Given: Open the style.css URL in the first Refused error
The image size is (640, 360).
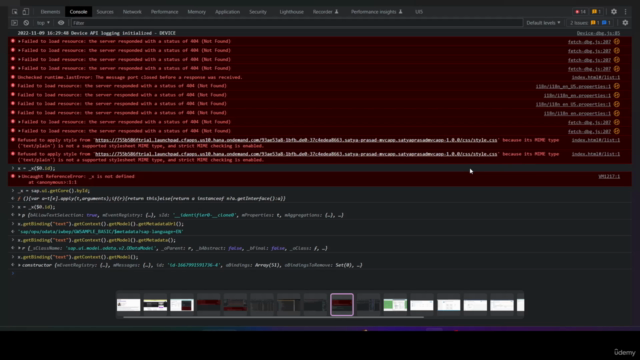Looking at the screenshot, I should (x=296, y=140).
